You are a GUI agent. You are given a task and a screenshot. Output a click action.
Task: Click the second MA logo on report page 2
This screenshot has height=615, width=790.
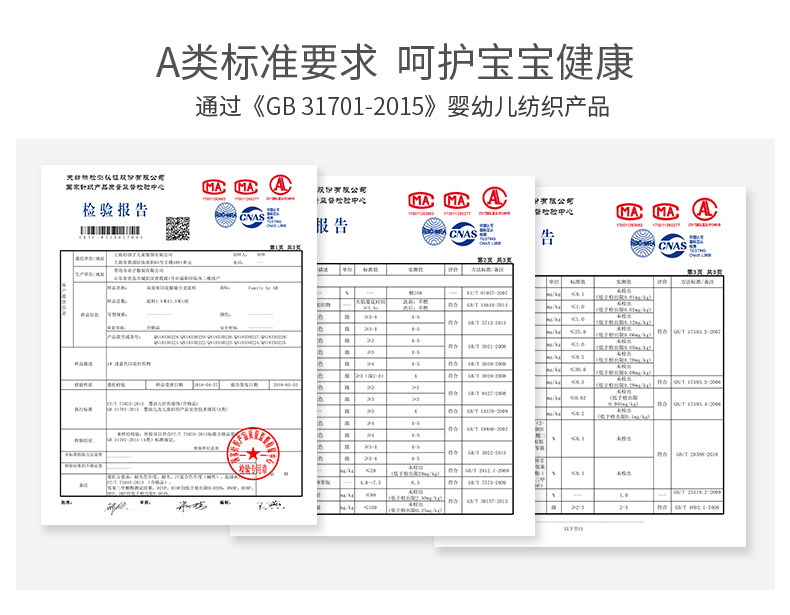click(456, 201)
